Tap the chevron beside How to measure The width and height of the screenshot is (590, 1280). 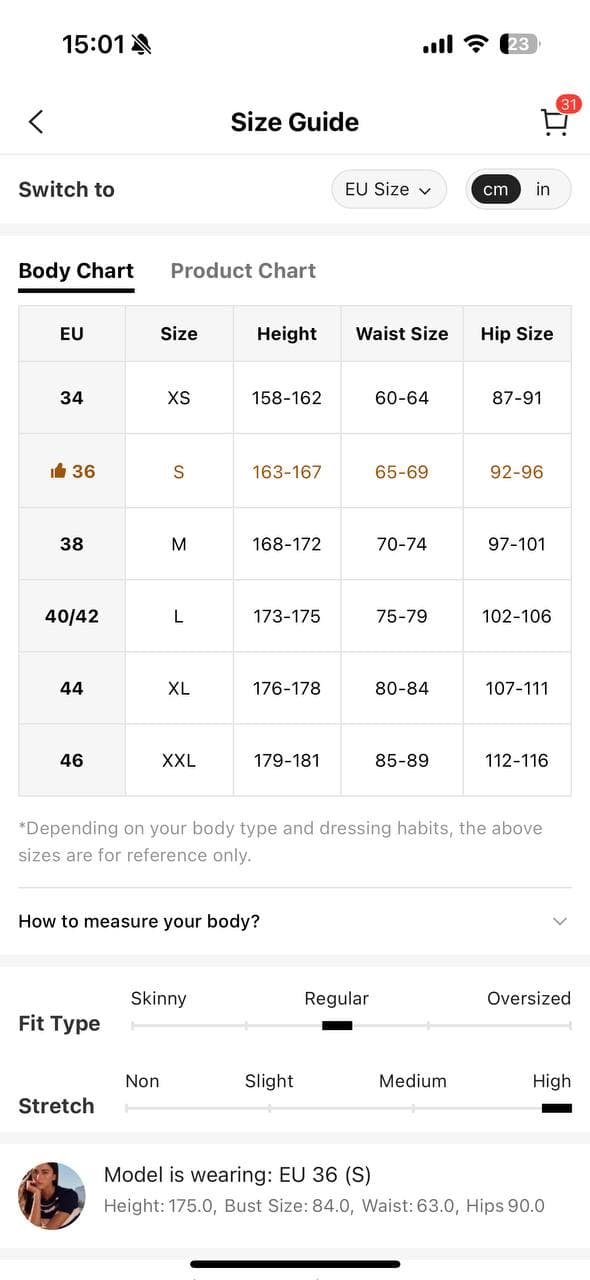click(560, 921)
